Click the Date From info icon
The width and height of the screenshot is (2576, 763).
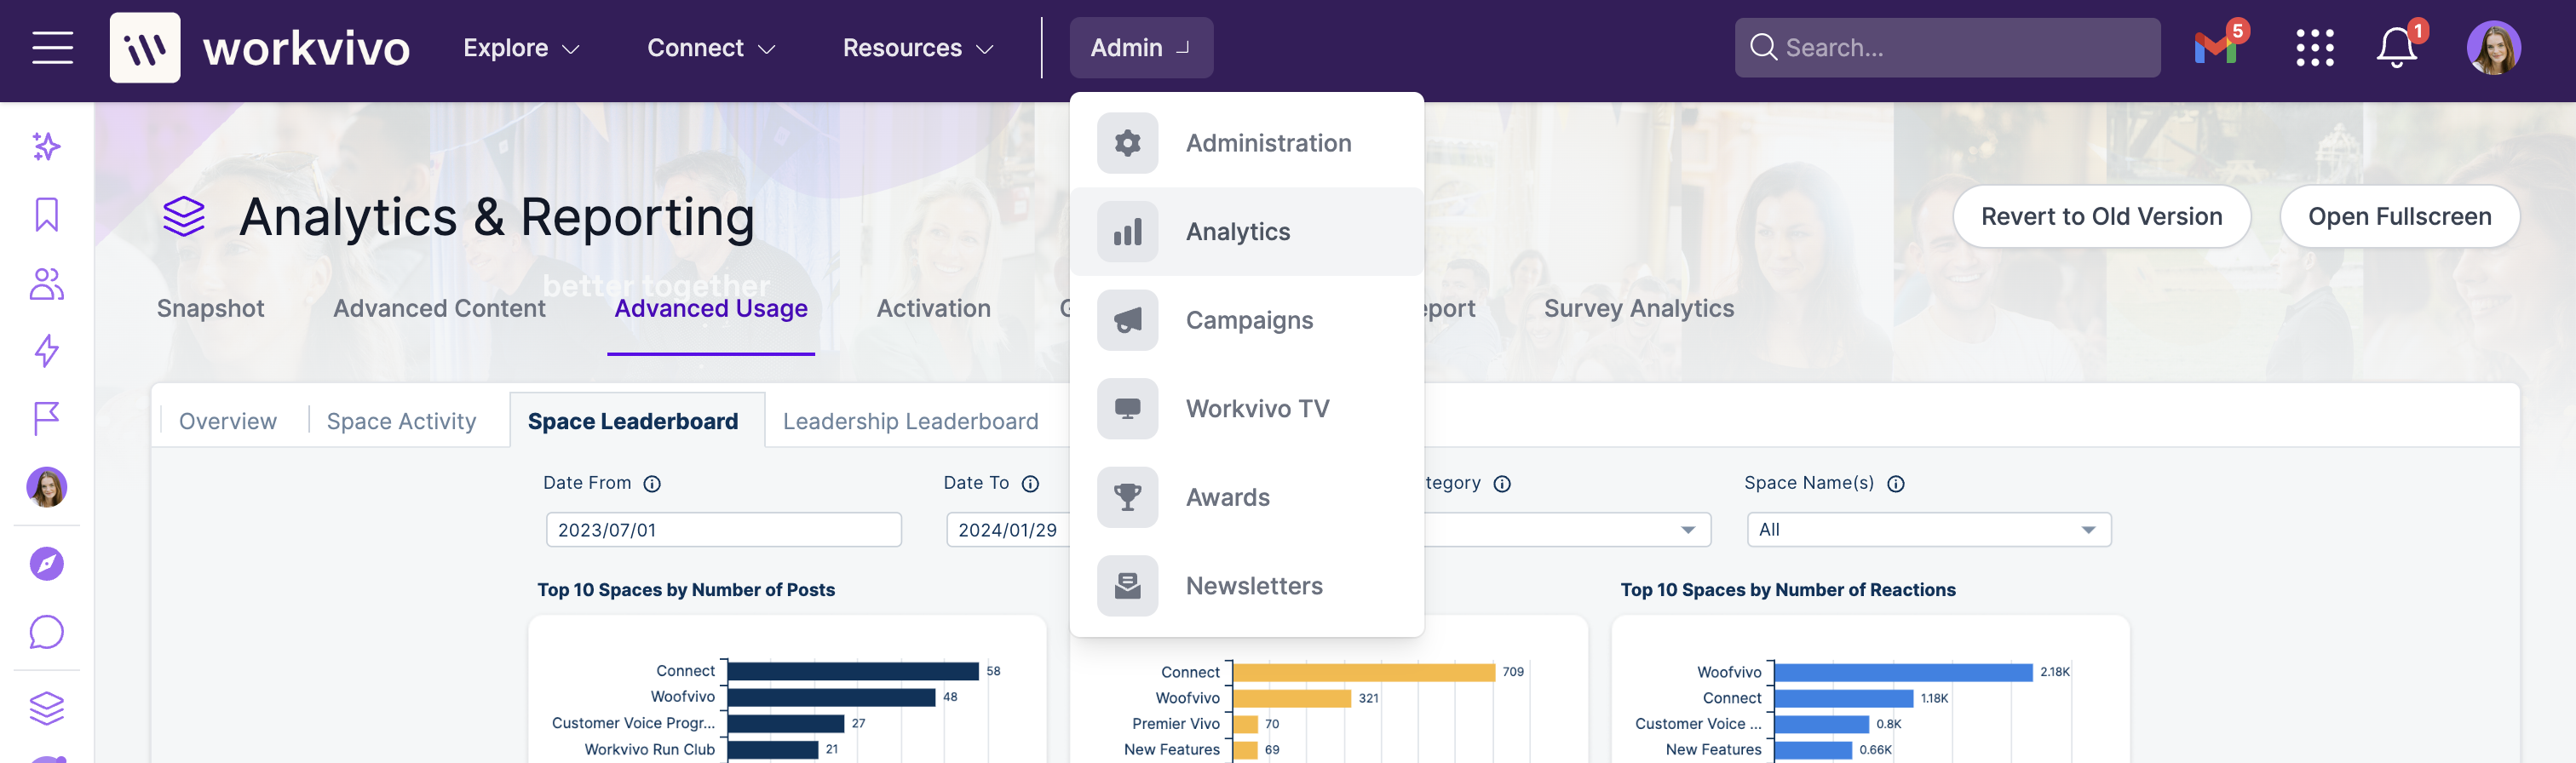[x=652, y=484]
